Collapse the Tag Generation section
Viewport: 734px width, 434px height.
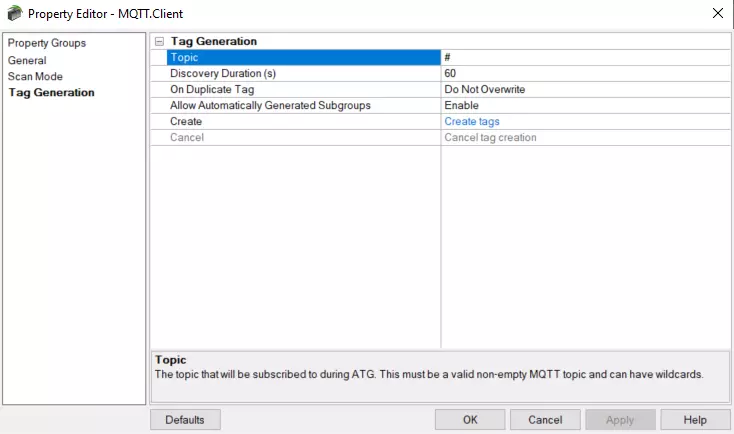(x=160, y=42)
